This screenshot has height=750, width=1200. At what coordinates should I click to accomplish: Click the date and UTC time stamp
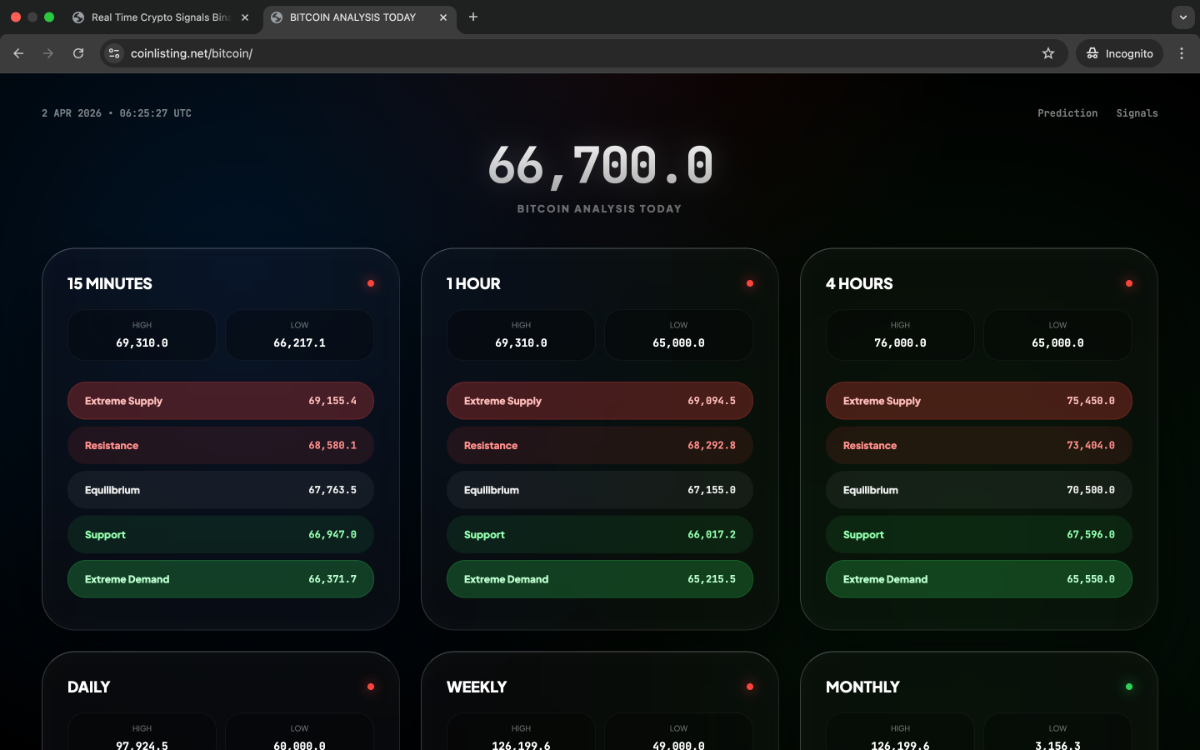[x=117, y=113]
